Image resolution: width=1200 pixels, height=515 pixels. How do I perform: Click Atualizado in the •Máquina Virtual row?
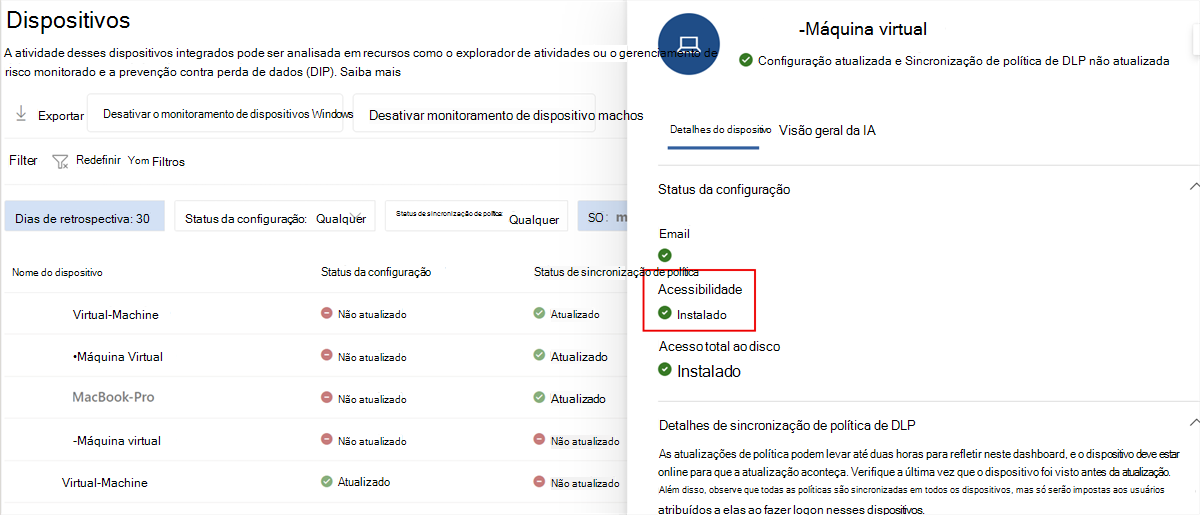(x=579, y=356)
